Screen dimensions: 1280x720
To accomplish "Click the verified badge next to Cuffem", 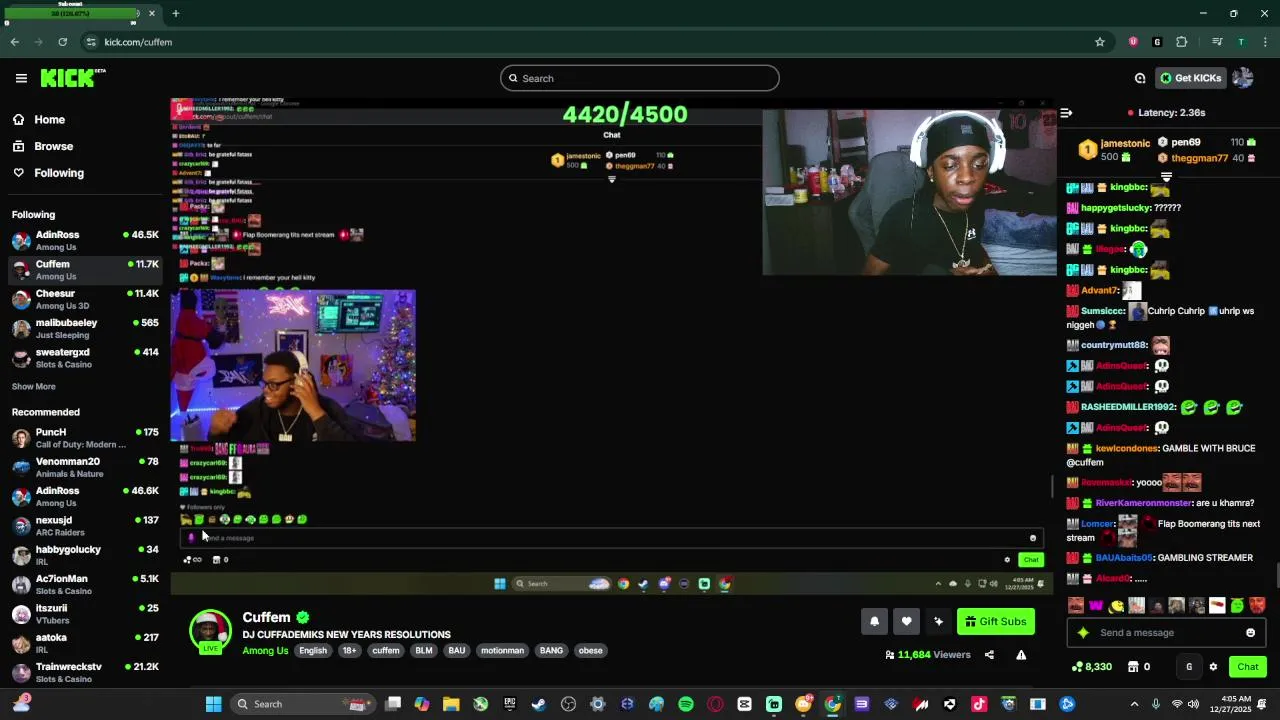I will [x=303, y=618].
